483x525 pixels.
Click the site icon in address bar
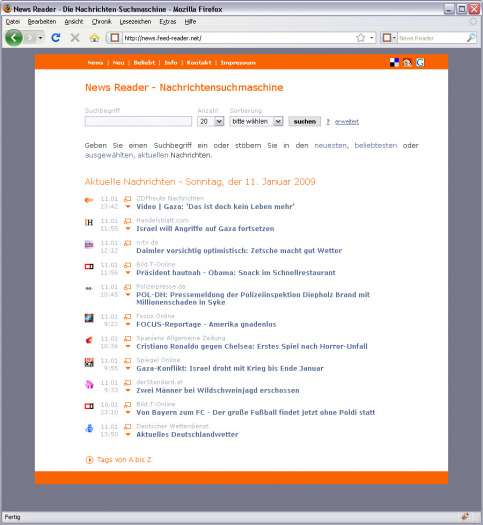(114, 38)
